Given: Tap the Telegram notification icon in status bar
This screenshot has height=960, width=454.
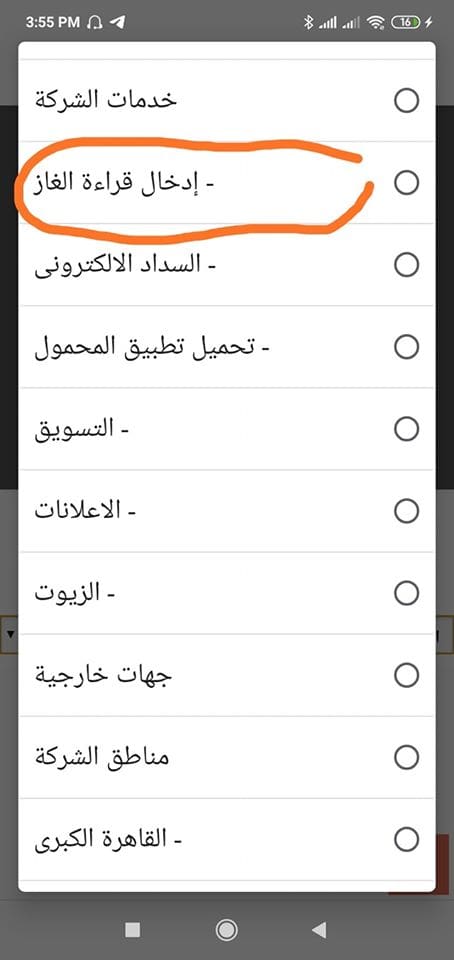Looking at the screenshot, I should coord(117,23).
